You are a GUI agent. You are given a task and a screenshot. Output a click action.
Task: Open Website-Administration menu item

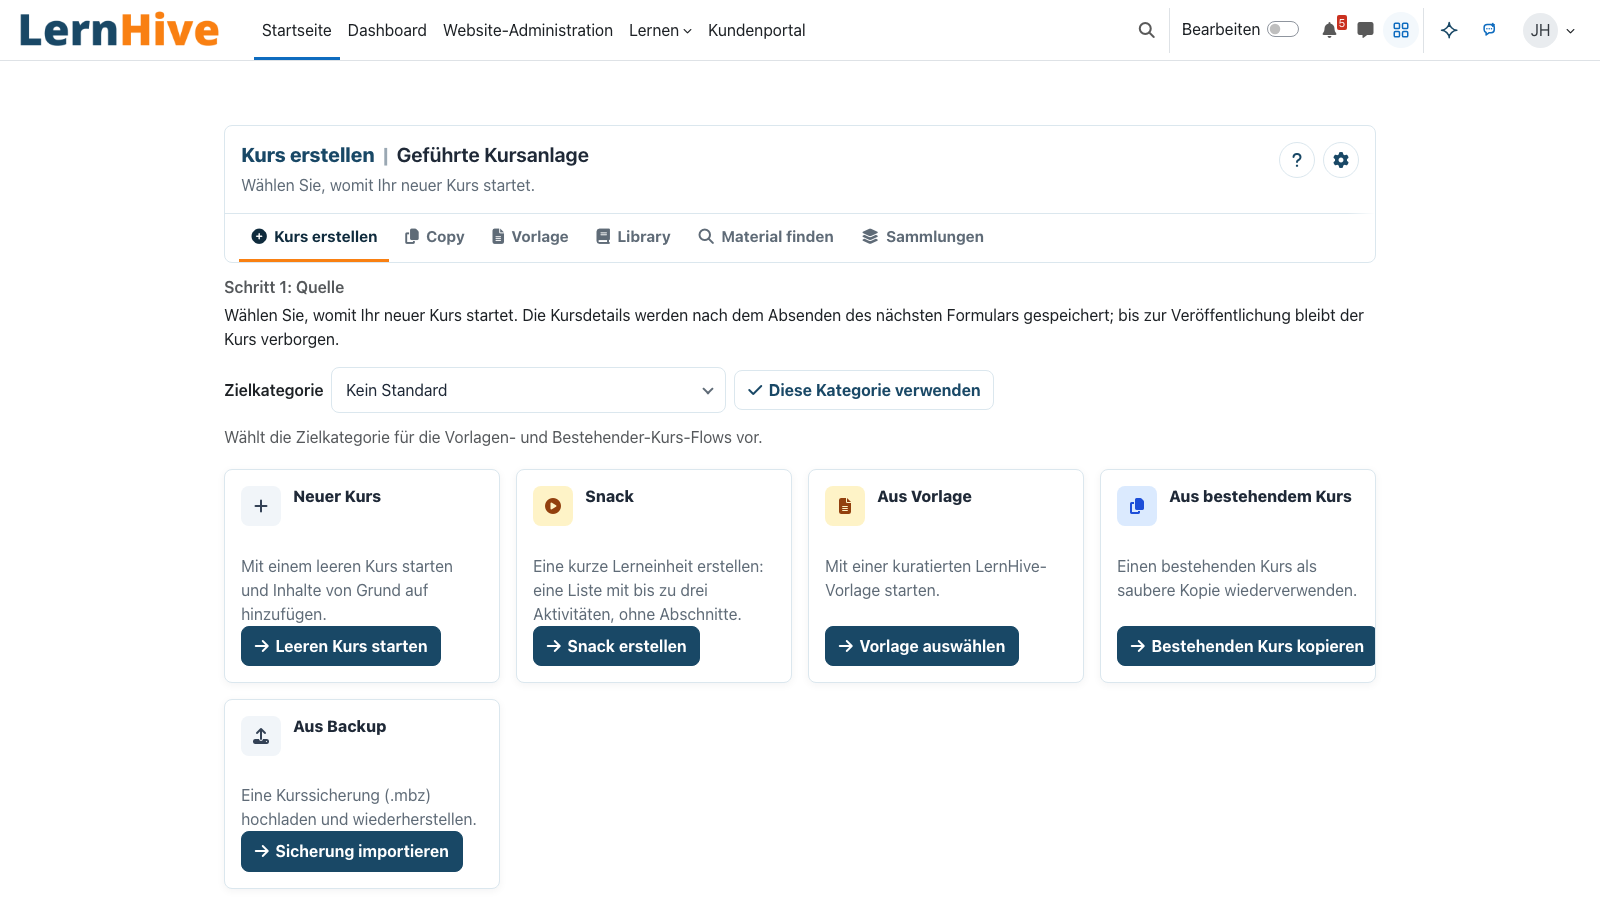coord(528,30)
